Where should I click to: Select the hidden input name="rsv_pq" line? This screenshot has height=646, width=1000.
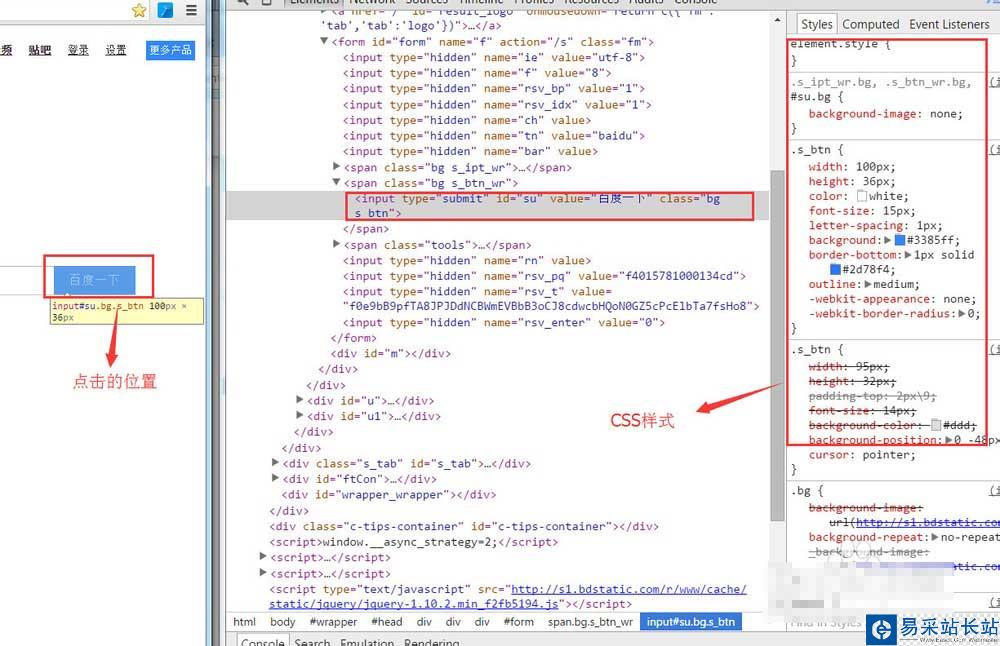tap(545, 276)
